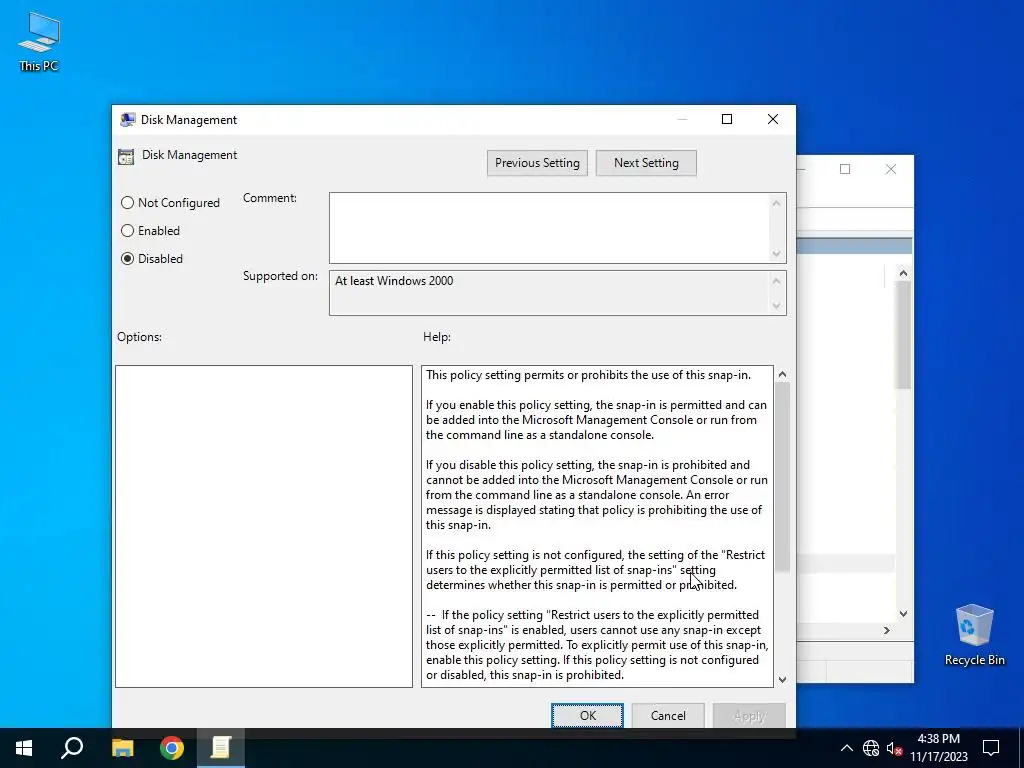Click the Help pane scroll up arrow
1024x768 pixels.
[x=782, y=374]
